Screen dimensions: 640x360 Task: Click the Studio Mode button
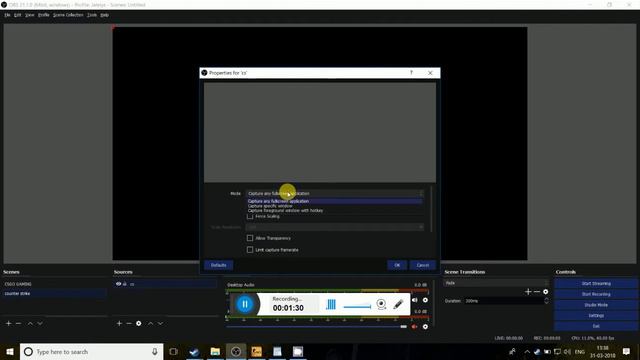pyautogui.click(x=596, y=305)
